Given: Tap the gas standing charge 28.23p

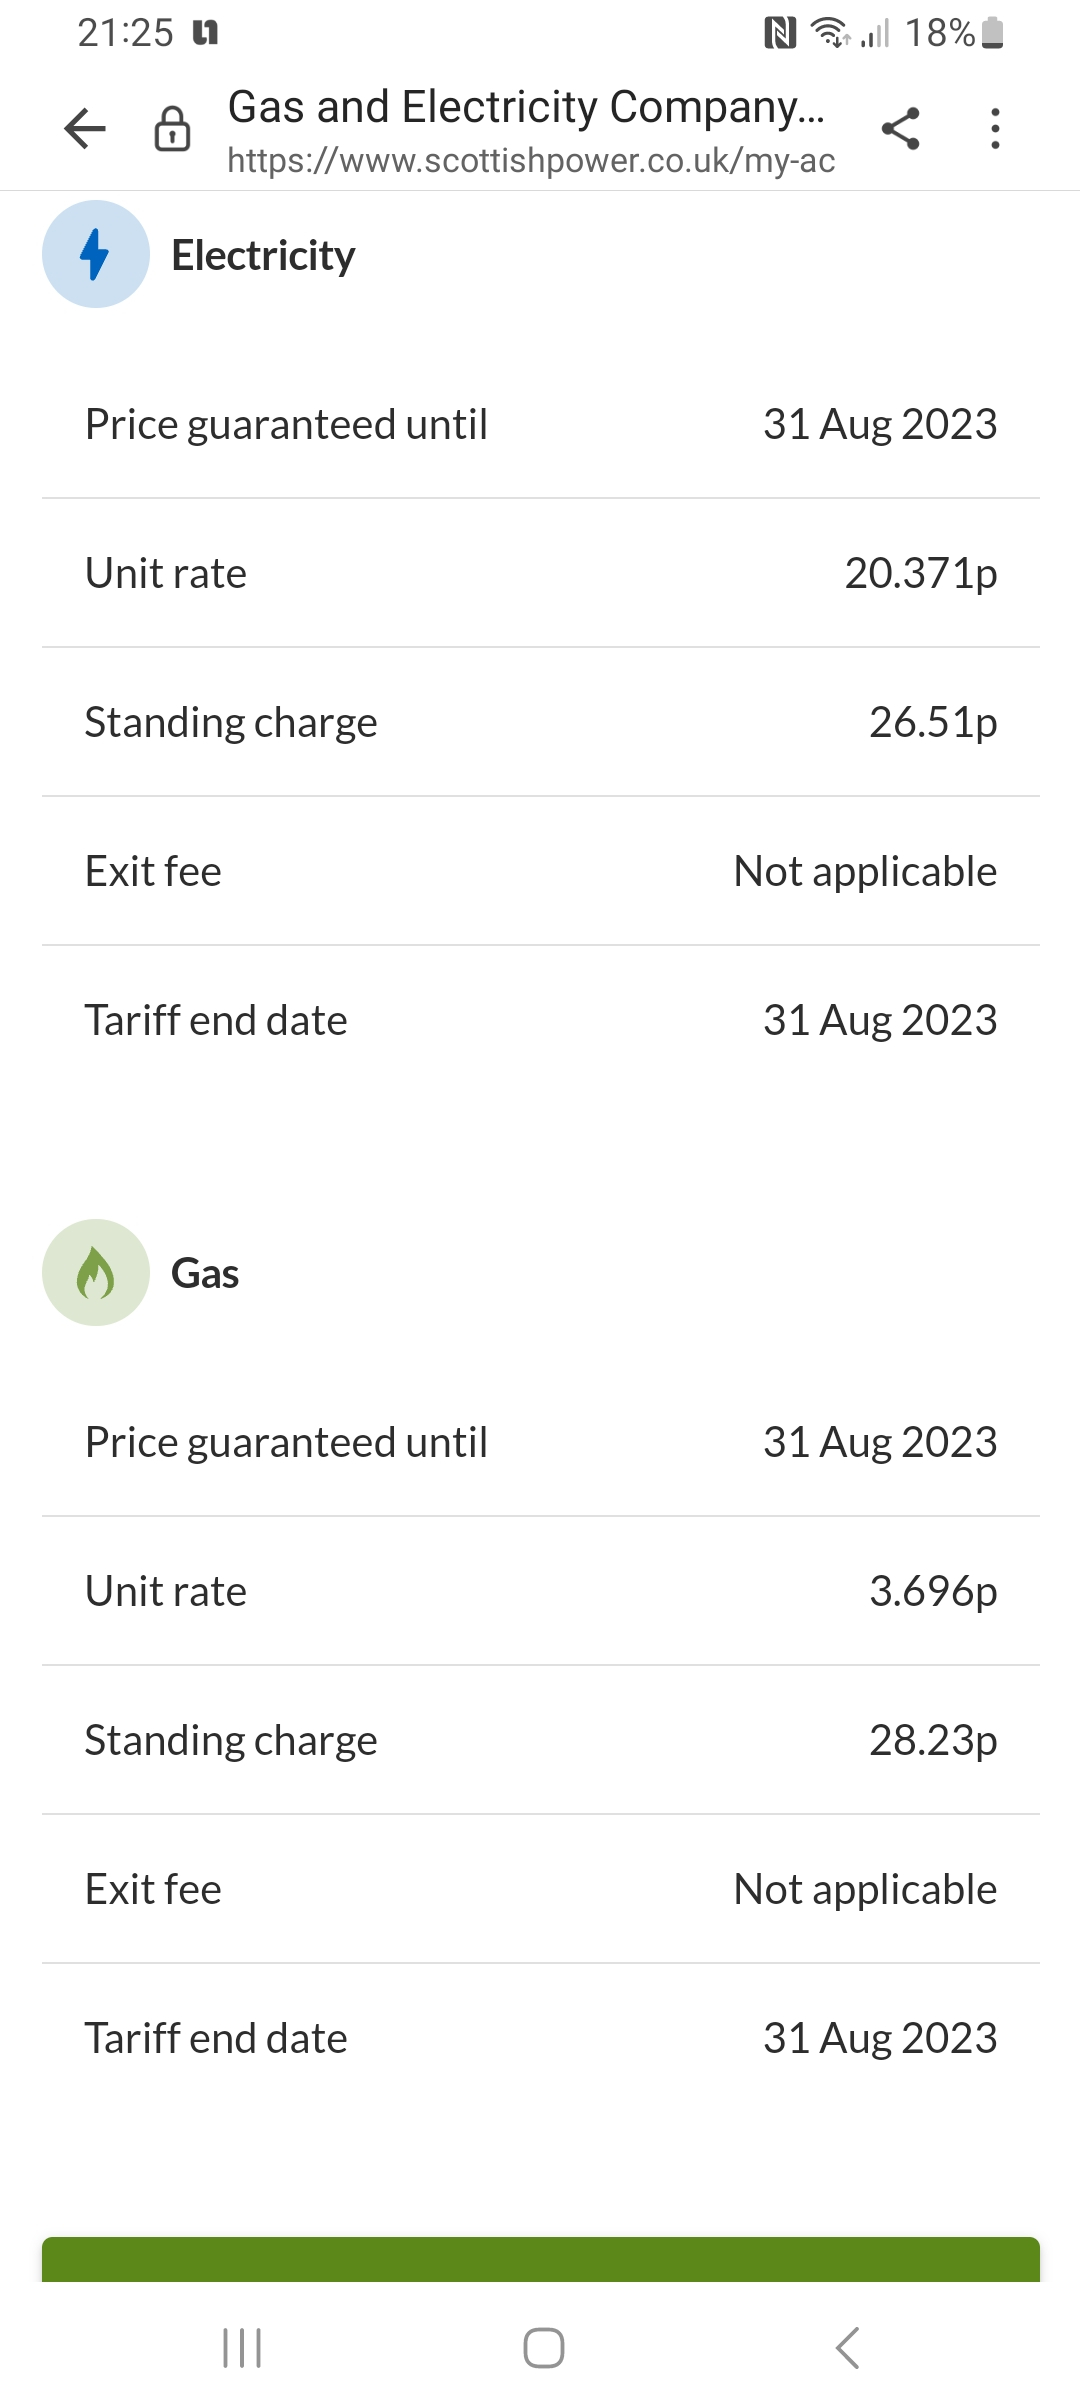Looking at the screenshot, I should point(932,1741).
